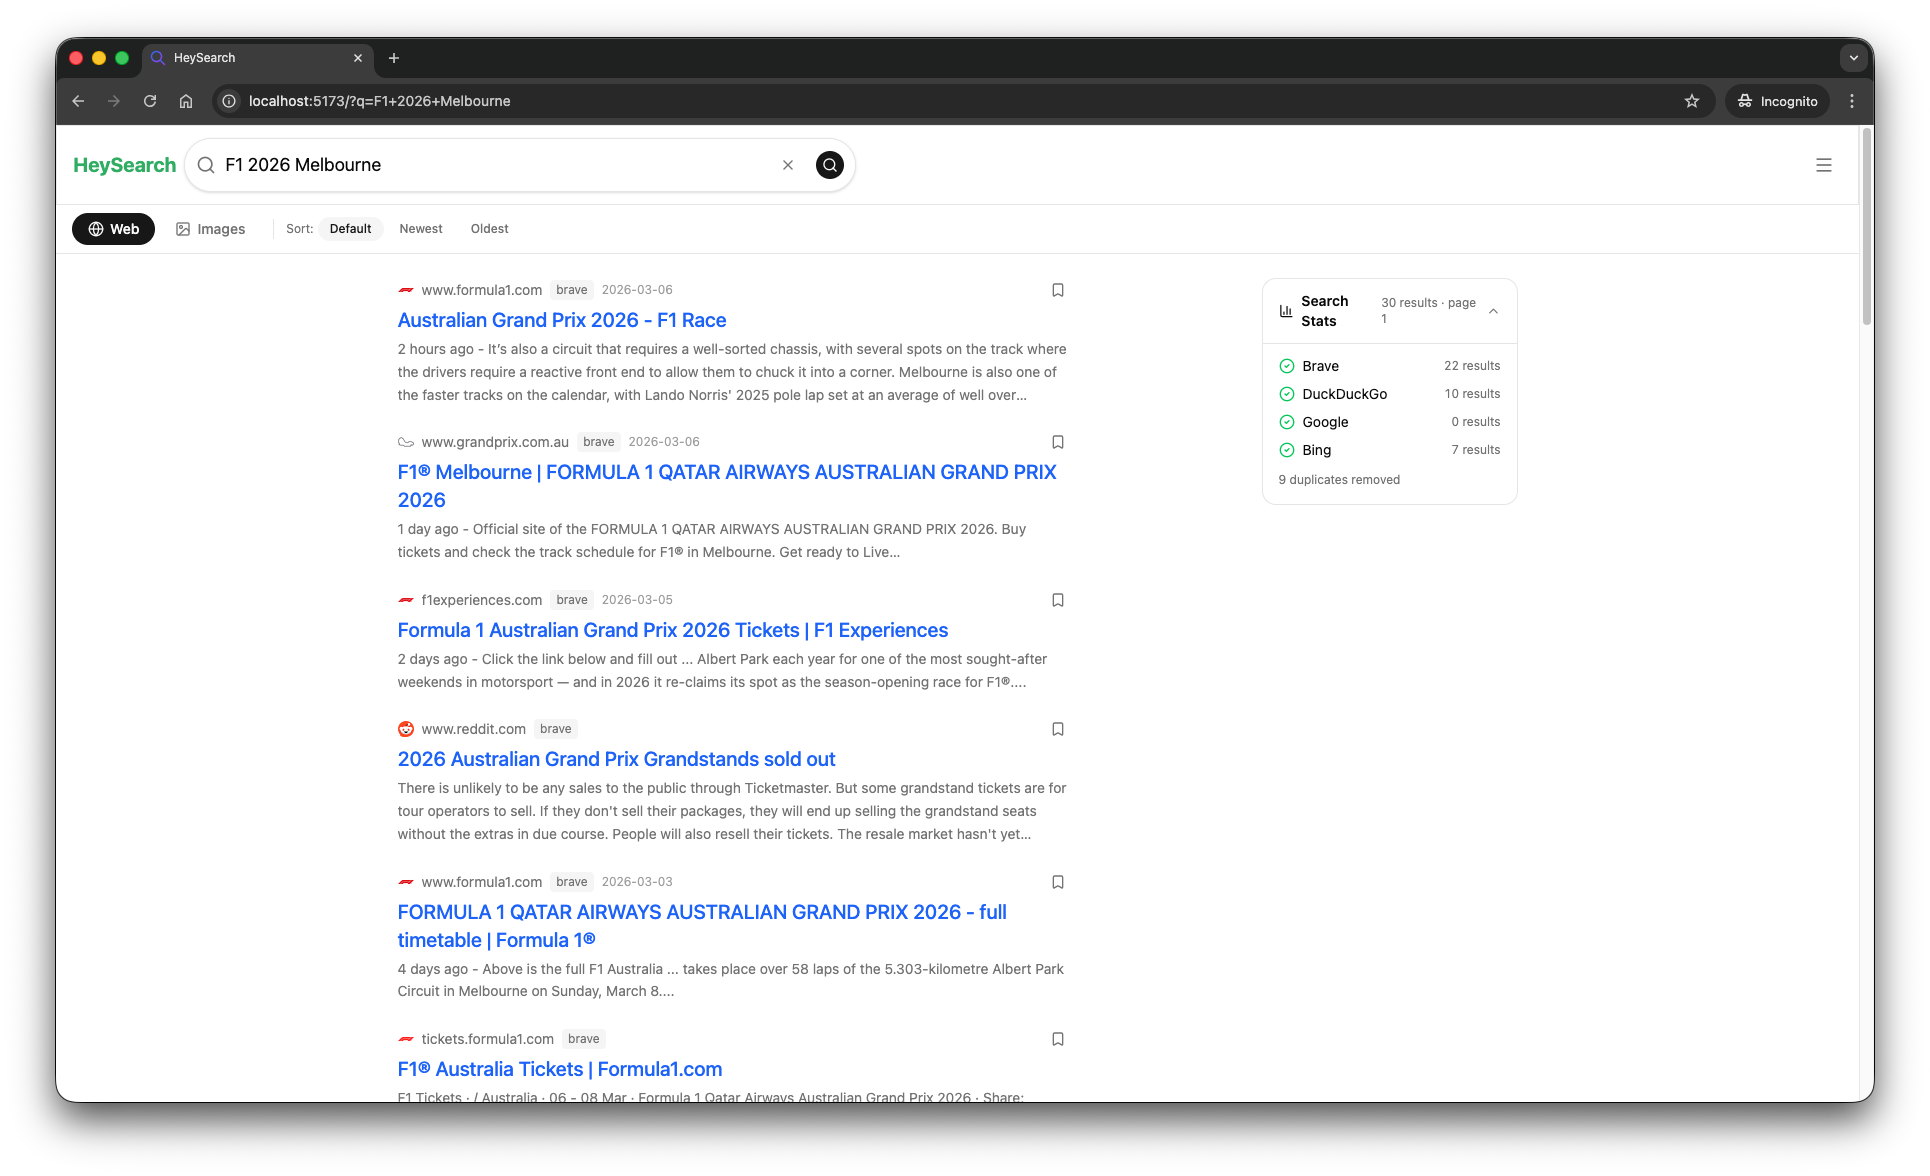
Task: Click the date 2026-03-06 on grandprix.com.au result
Action: [663, 442]
